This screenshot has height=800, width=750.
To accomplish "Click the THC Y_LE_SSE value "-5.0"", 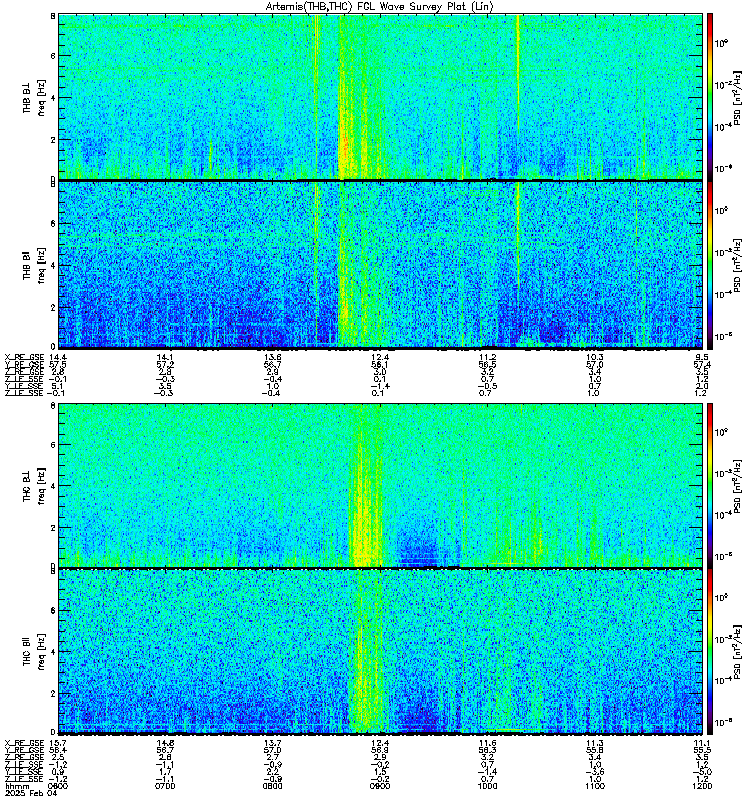I will [702, 771].
